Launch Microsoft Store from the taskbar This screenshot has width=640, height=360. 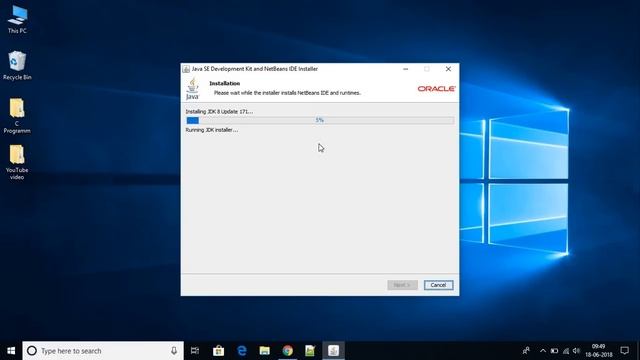coord(218,351)
